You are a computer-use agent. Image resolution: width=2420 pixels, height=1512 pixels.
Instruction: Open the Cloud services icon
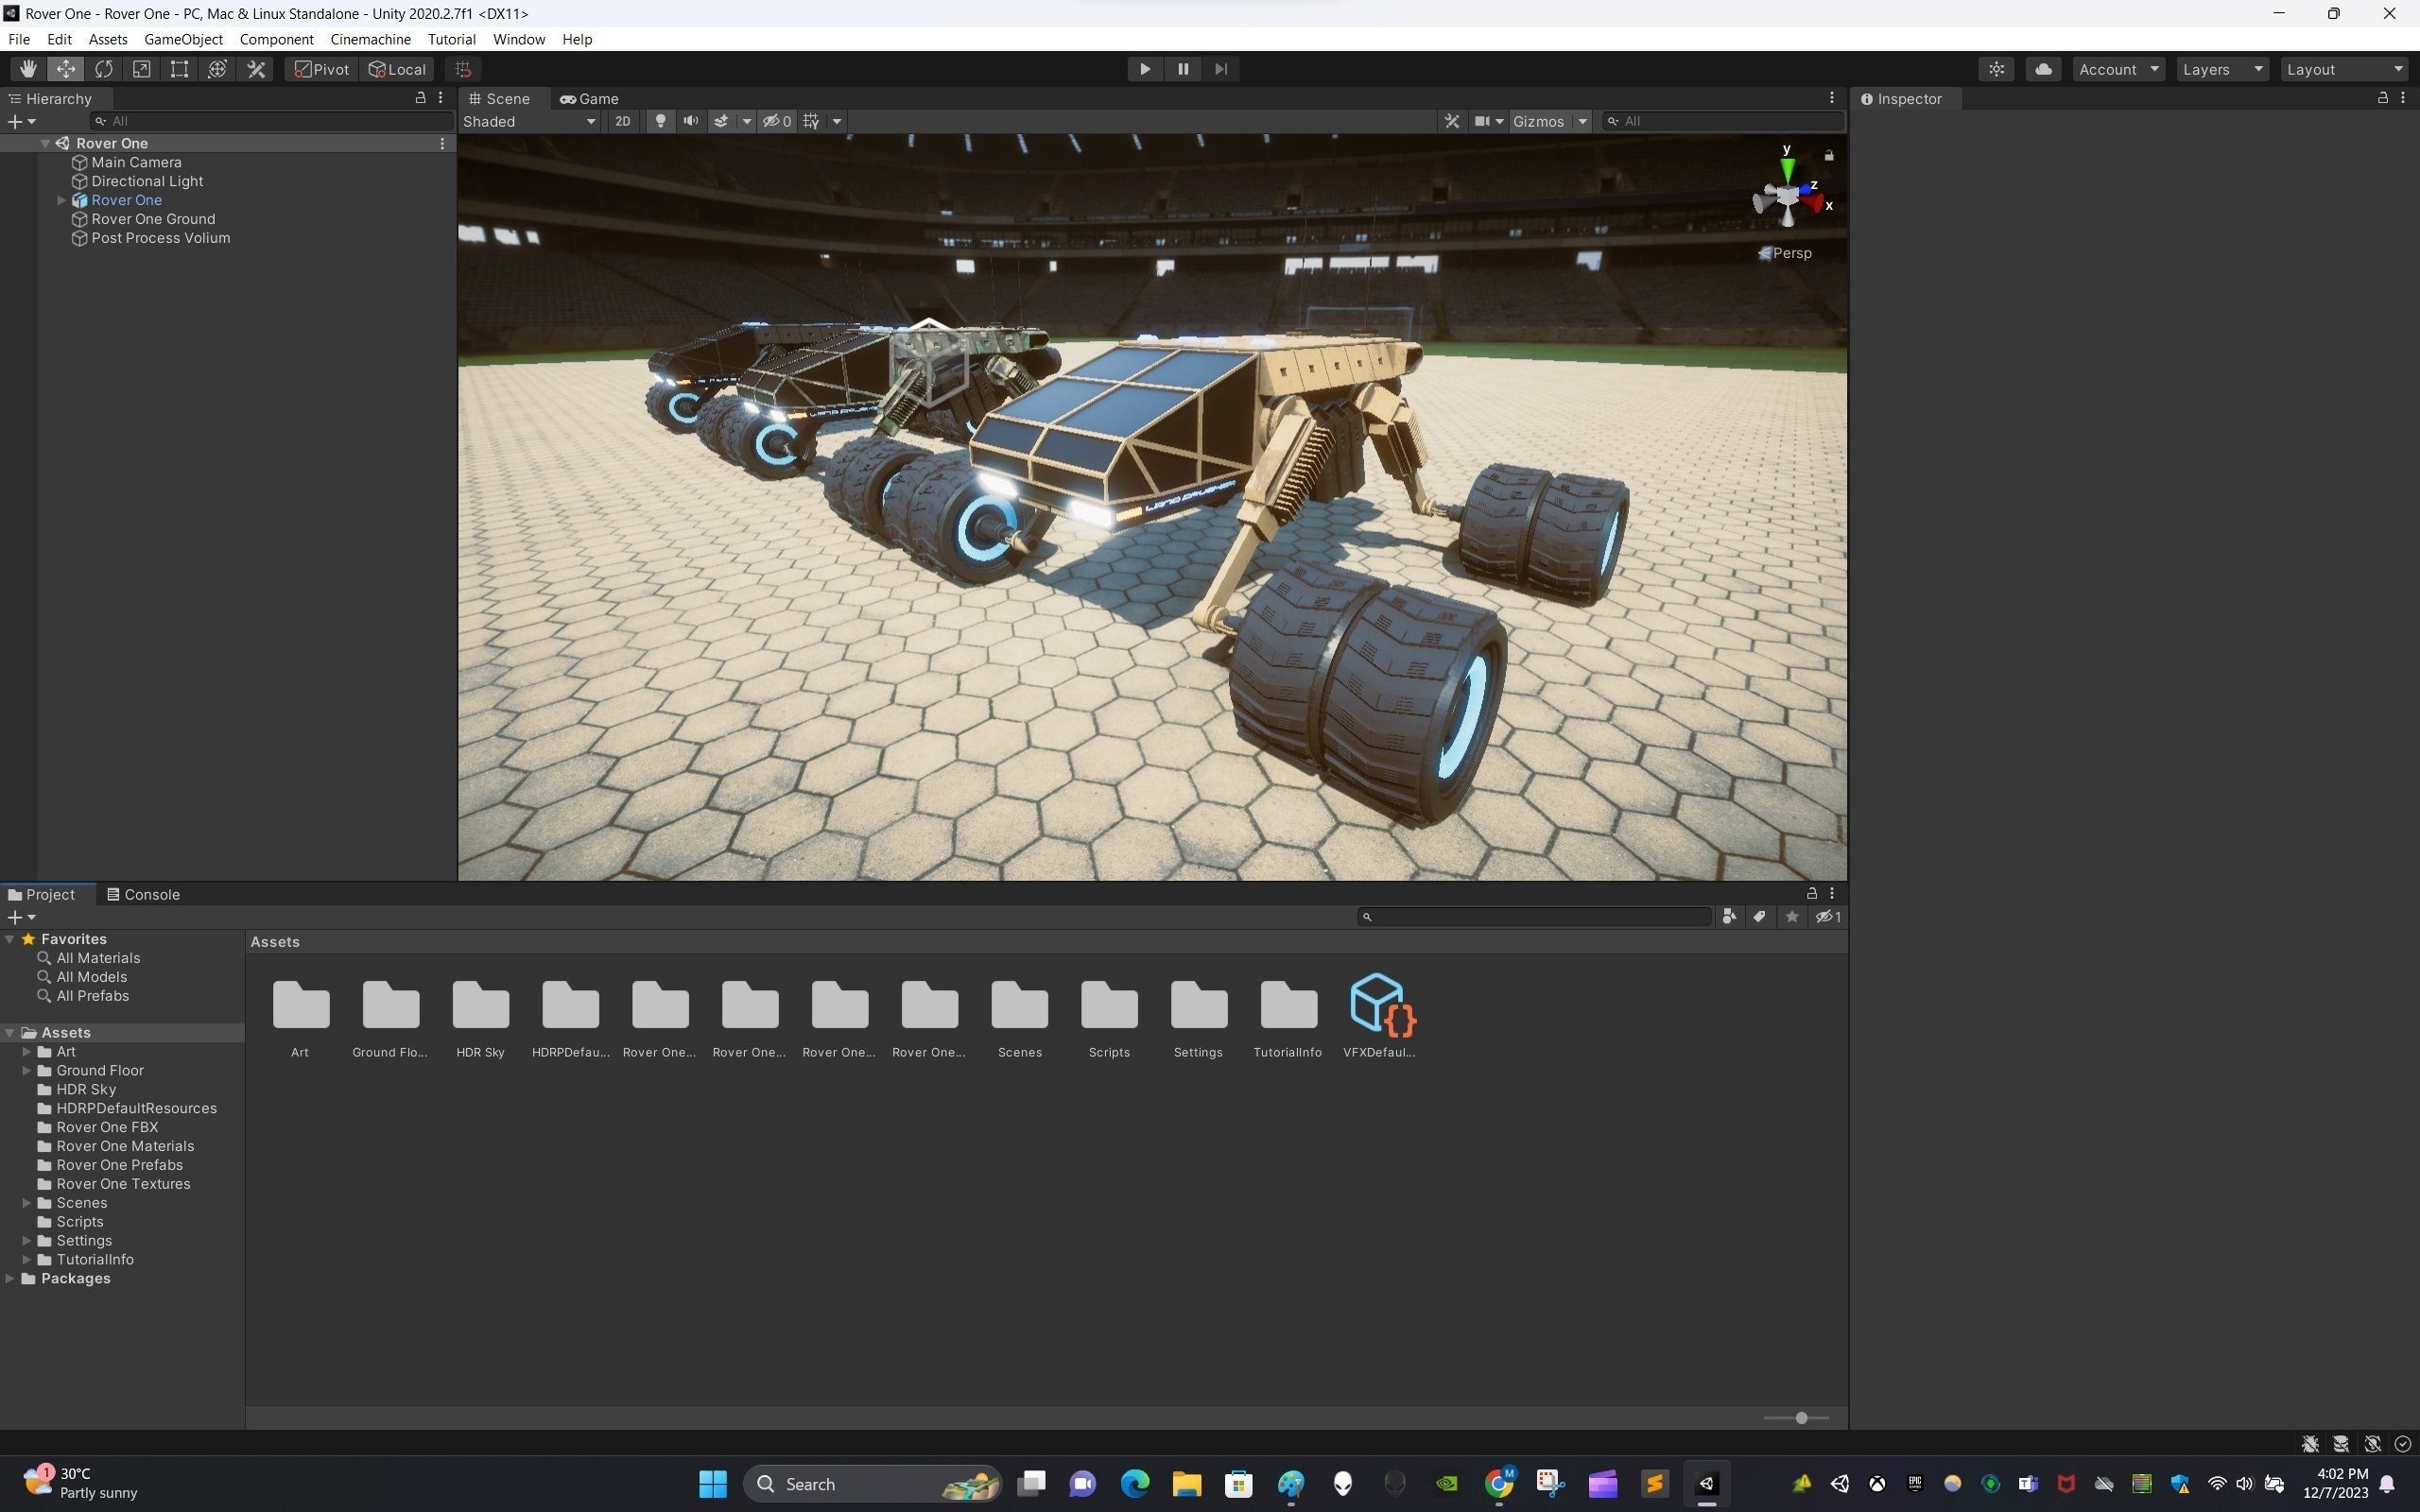pos(2043,69)
